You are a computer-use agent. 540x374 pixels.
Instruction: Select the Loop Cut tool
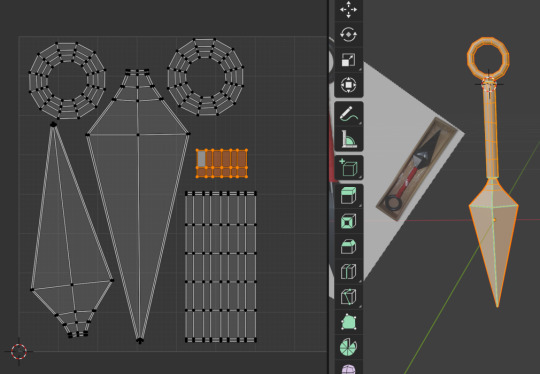coord(349,272)
